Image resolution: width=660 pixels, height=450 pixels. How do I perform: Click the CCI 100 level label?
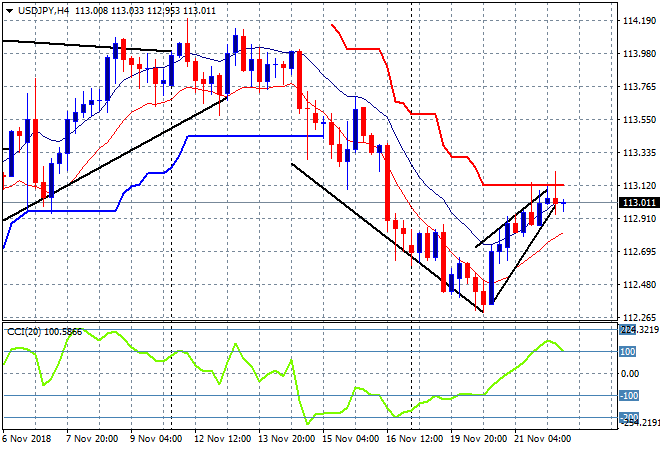pos(628,351)
